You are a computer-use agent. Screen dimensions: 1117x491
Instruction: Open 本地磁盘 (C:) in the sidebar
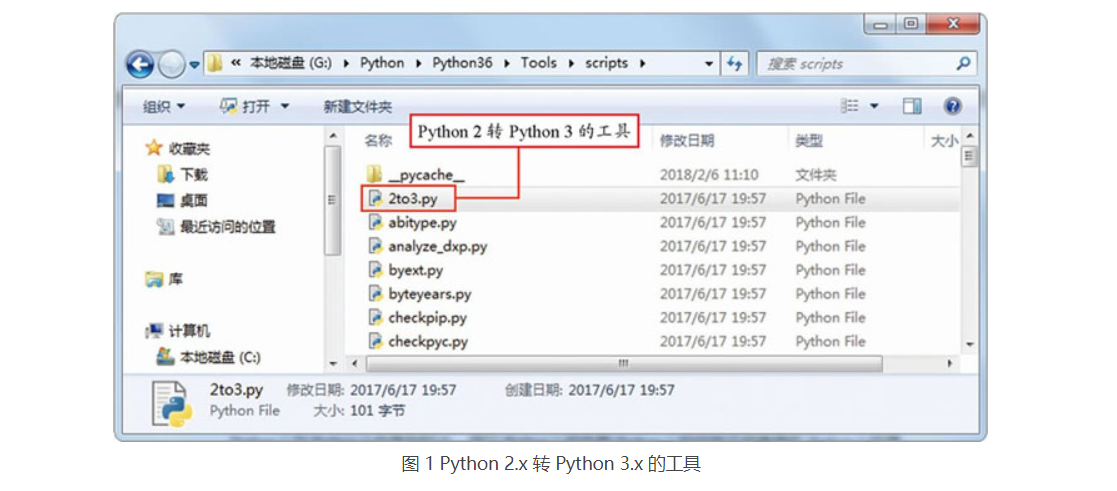[x=220, y=356]
